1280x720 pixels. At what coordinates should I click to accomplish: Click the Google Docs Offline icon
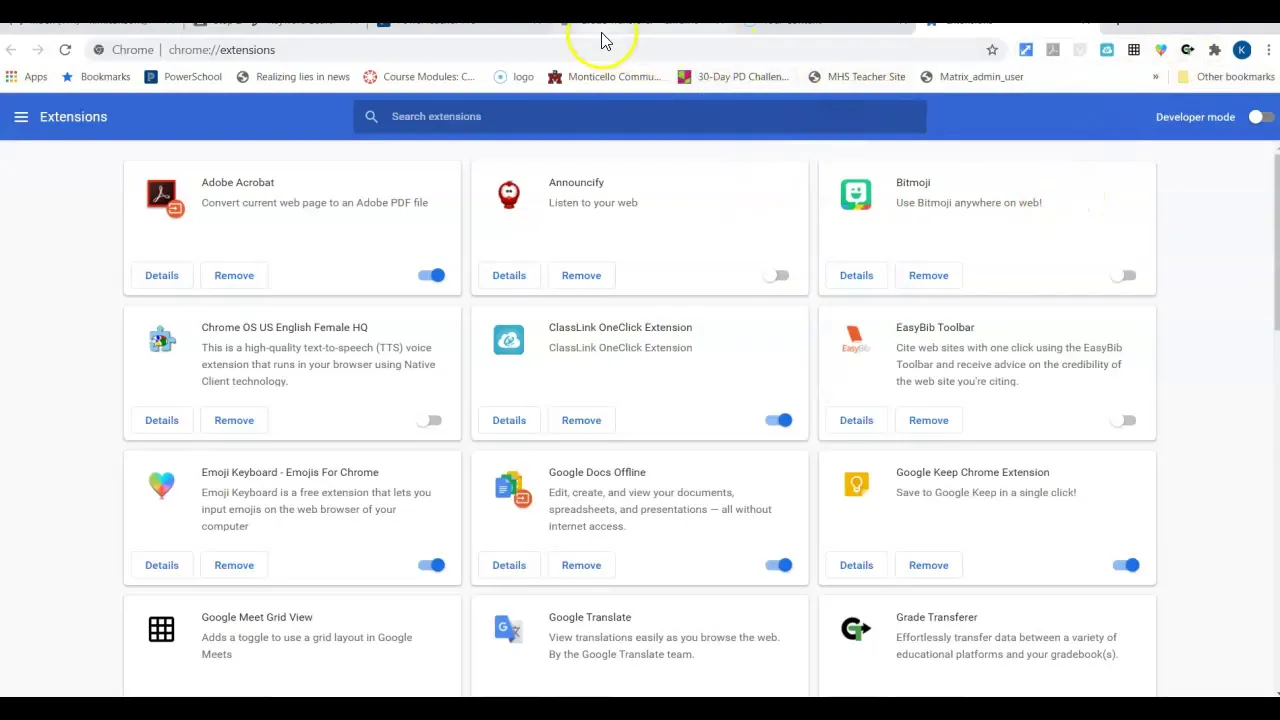(x=512, y=488)
